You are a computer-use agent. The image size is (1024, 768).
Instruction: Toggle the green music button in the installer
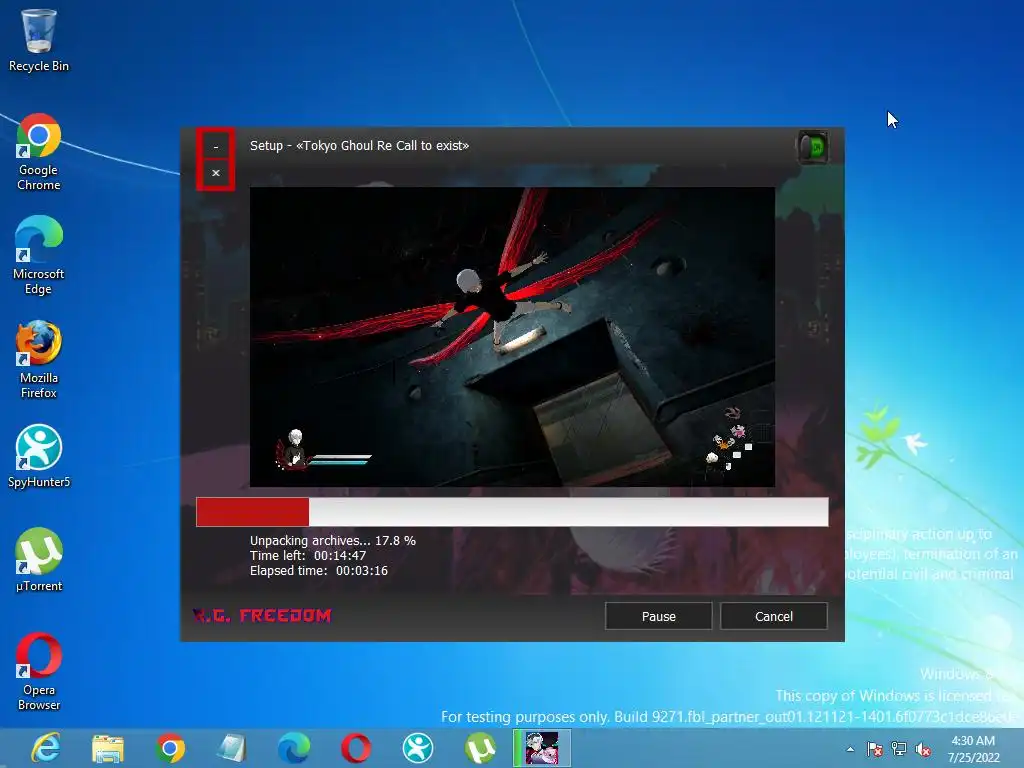click(814, 147)
